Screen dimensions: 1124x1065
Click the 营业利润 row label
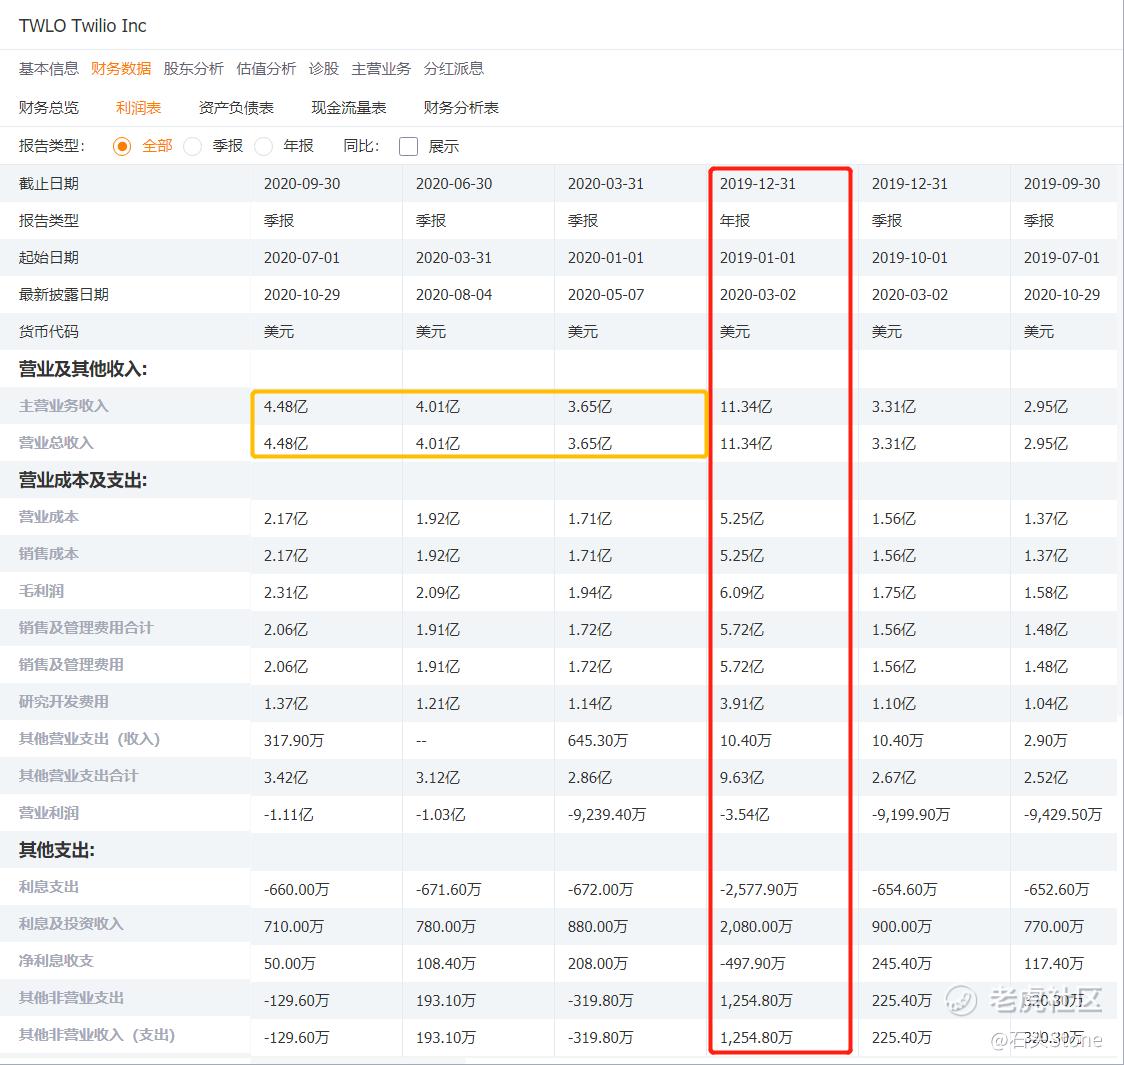tap(49, 813)
